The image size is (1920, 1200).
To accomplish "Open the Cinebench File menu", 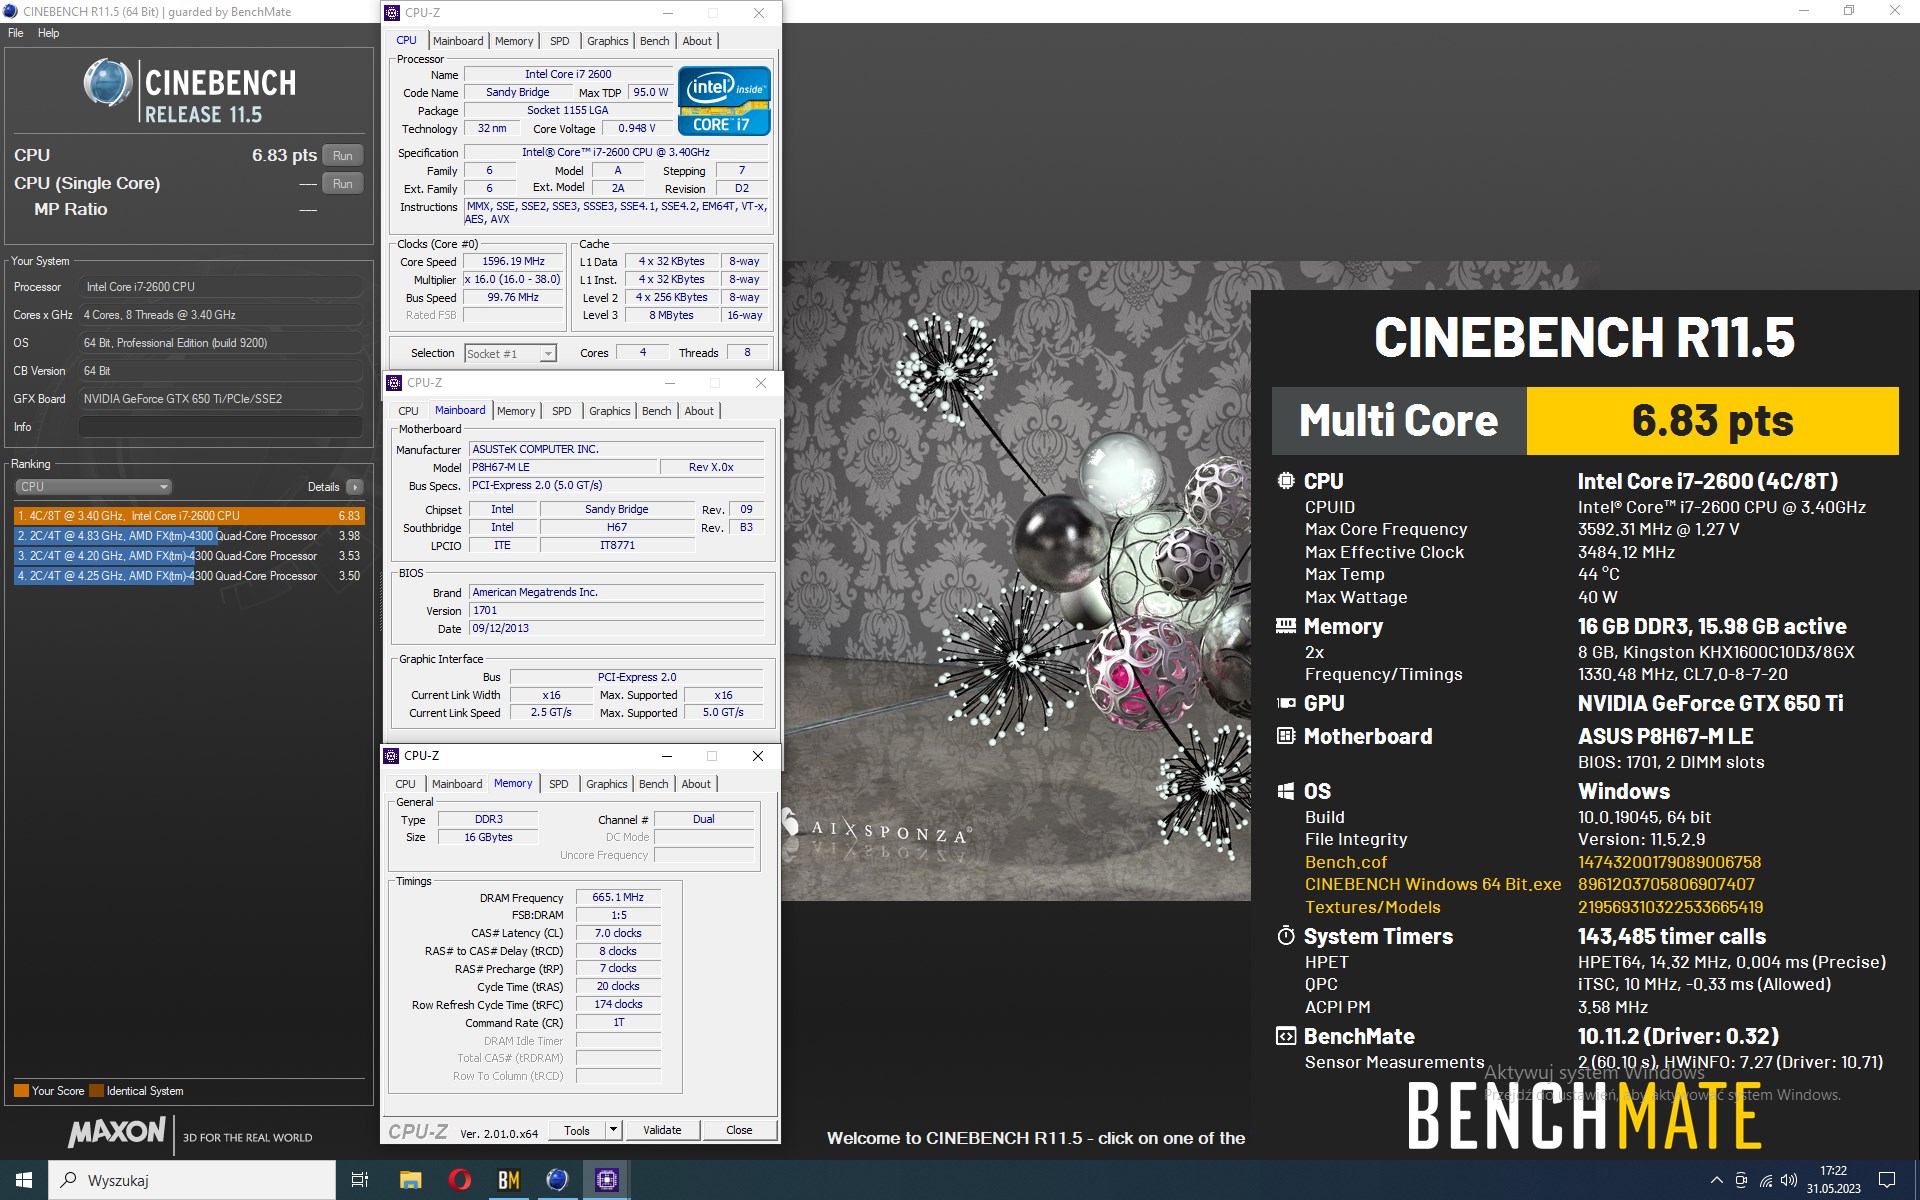I will coord(15,33).
